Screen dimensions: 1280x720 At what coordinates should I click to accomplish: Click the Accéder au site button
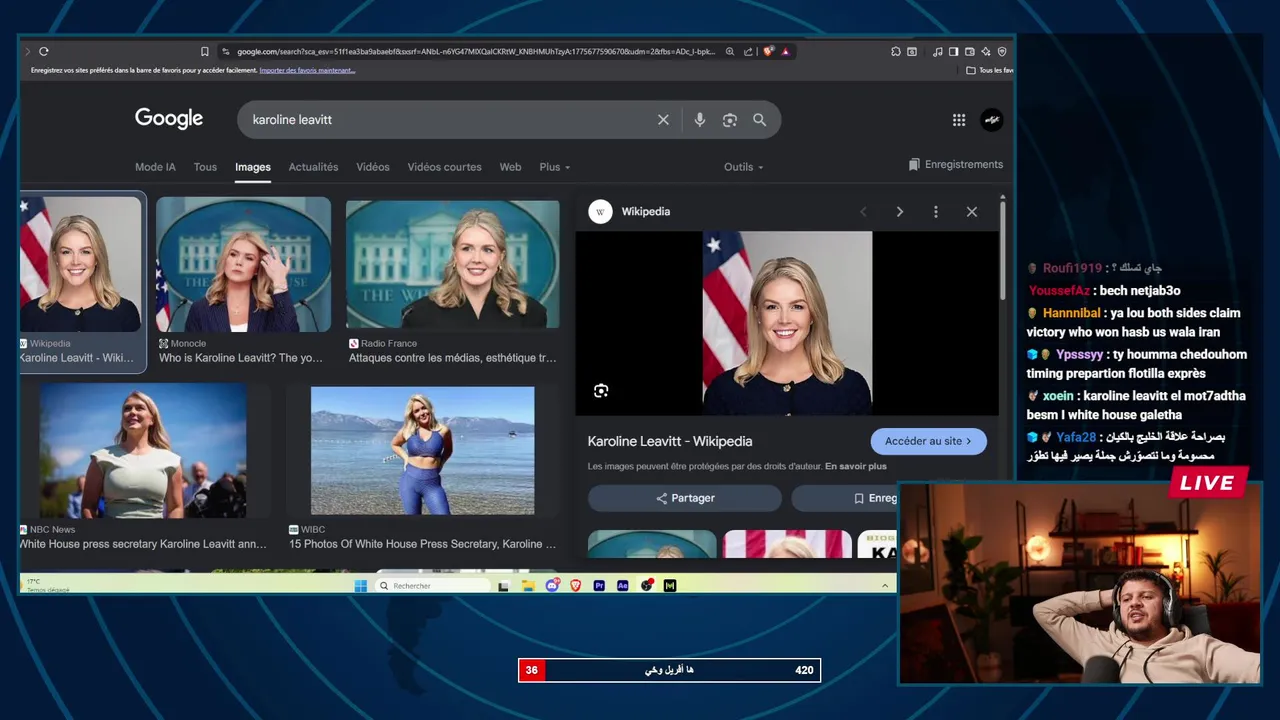[x=928, y=441]
